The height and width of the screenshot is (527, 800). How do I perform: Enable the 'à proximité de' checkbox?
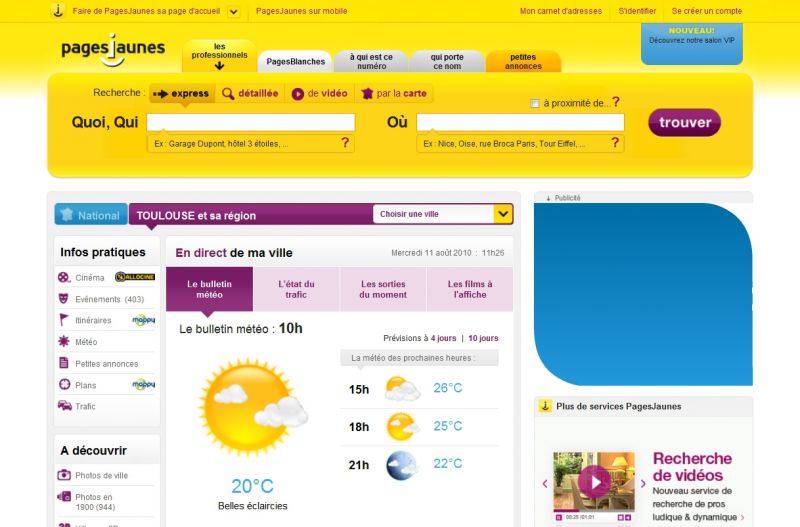click(535, 104)
